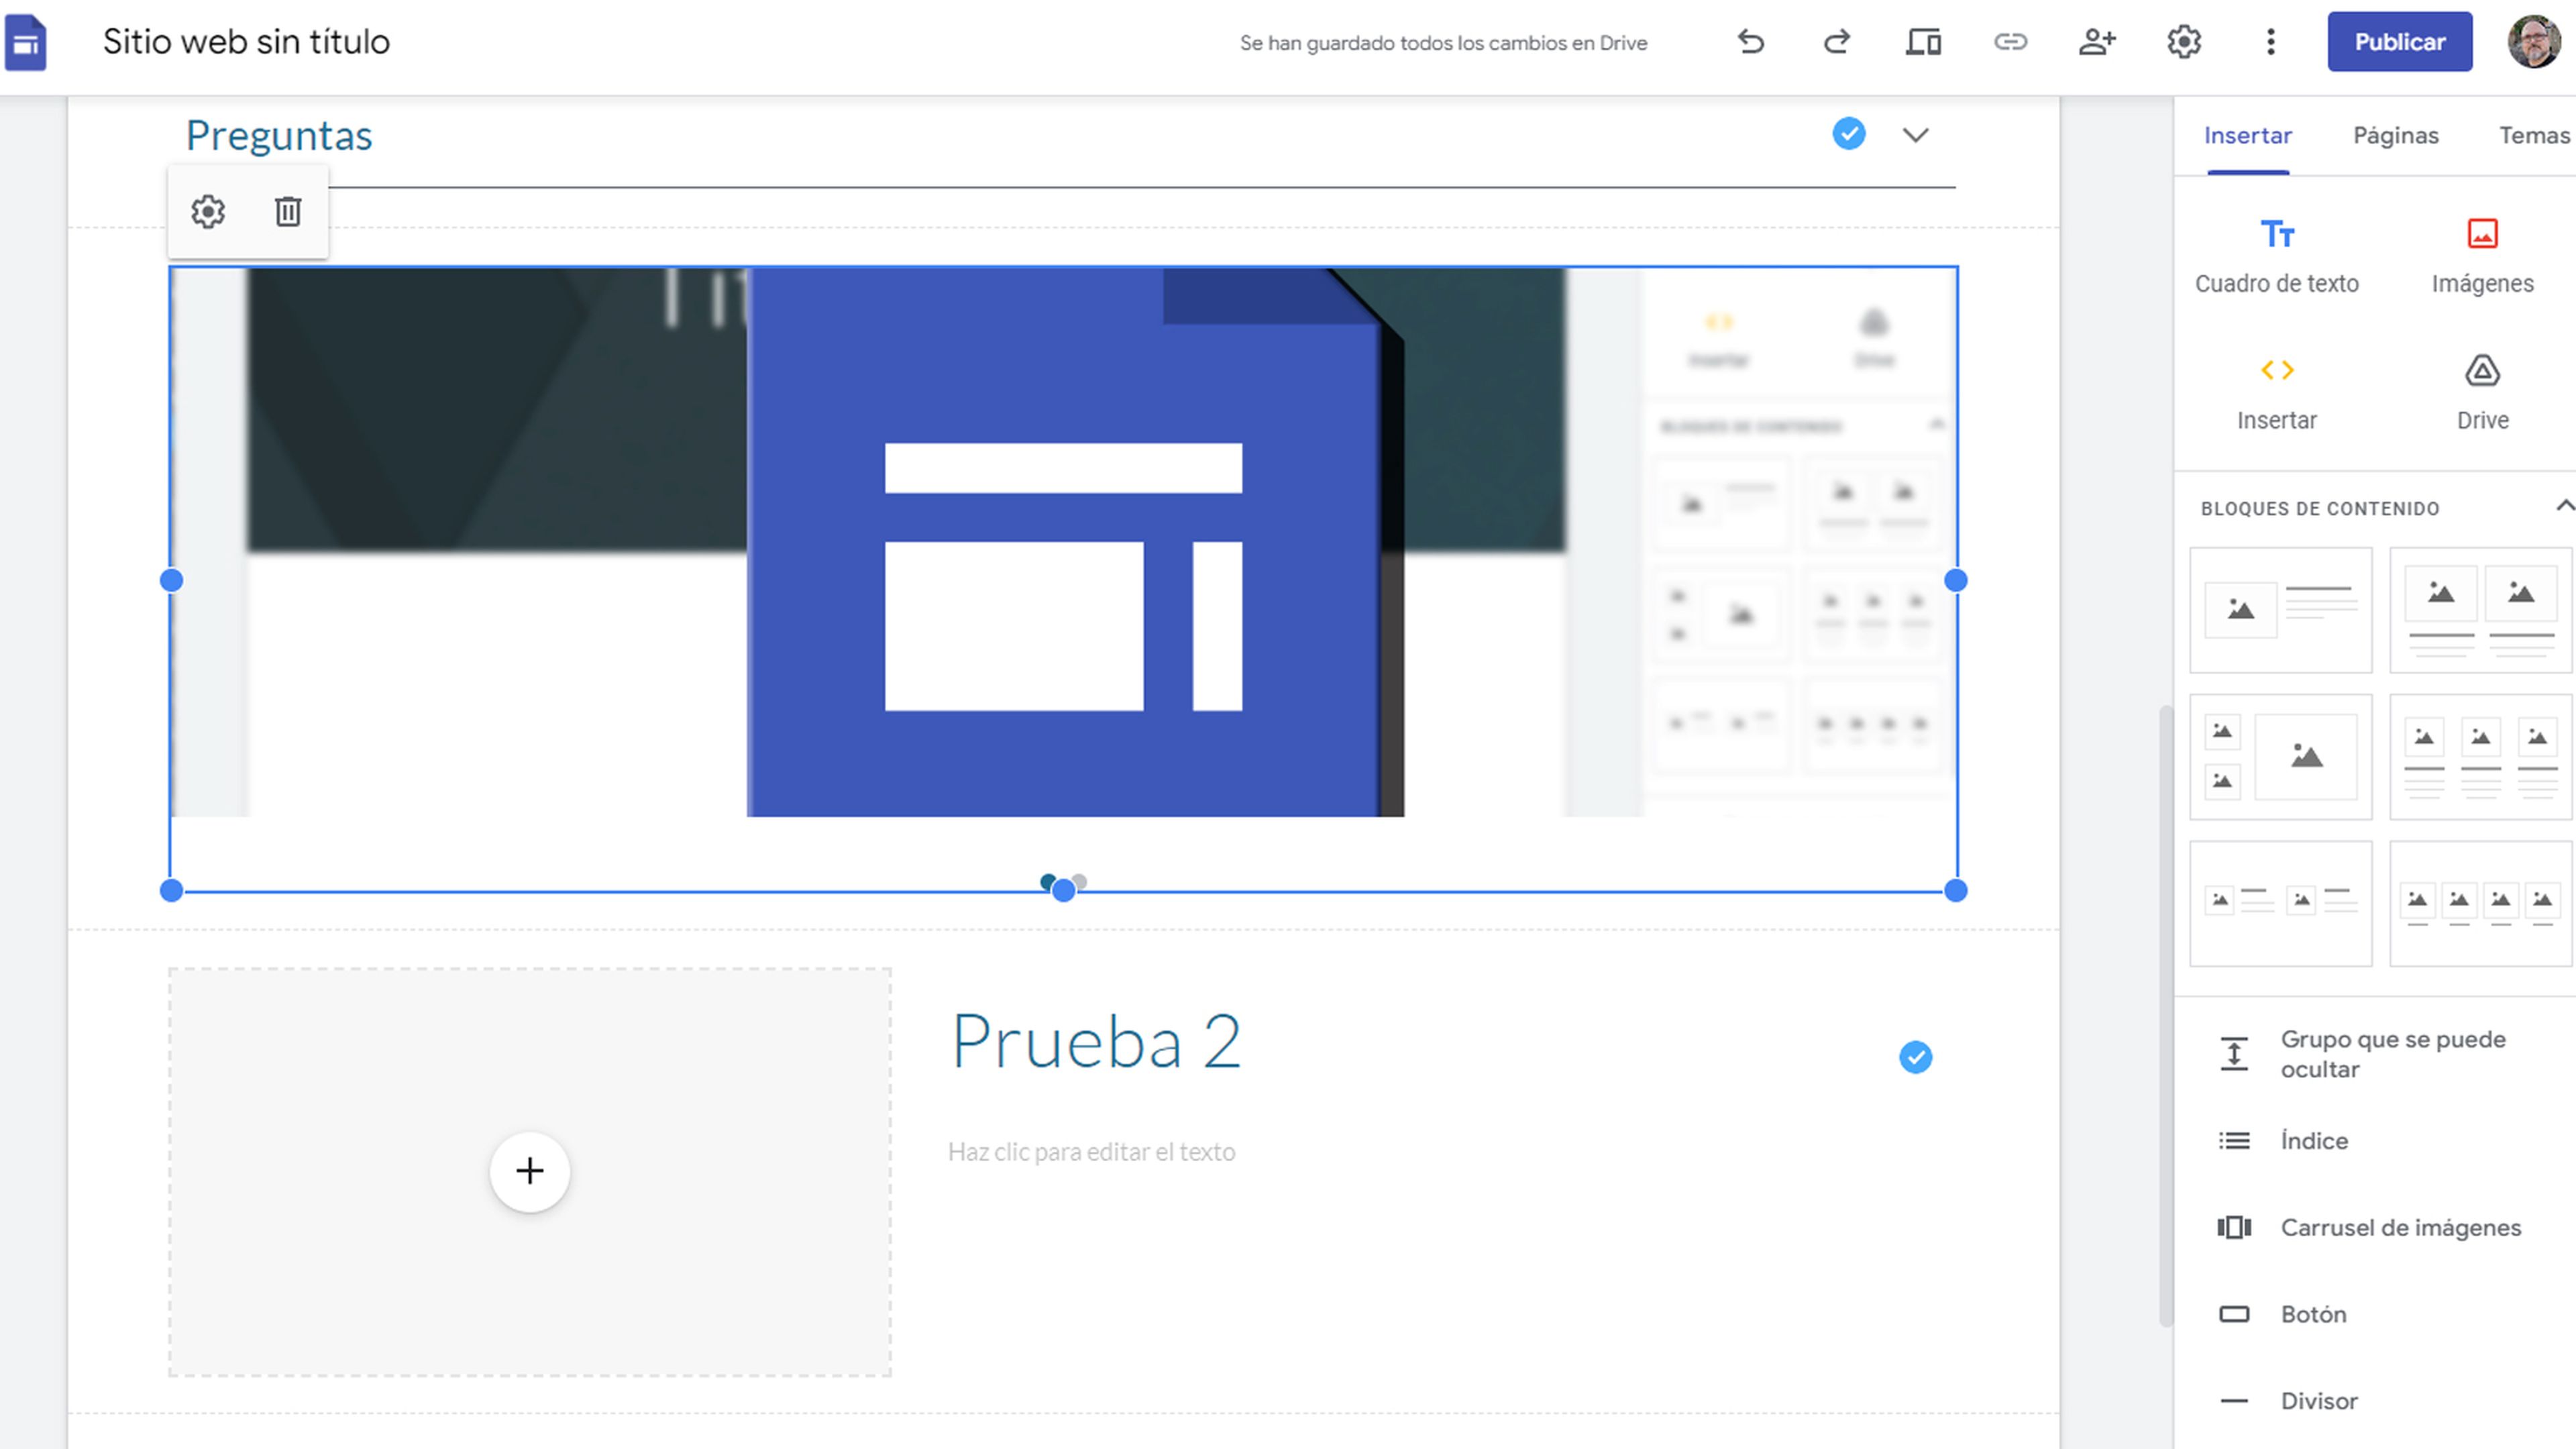Select the first carousel slide indicator dot
This screenshot has height=1449, width=2576.
pos(1047,881)
